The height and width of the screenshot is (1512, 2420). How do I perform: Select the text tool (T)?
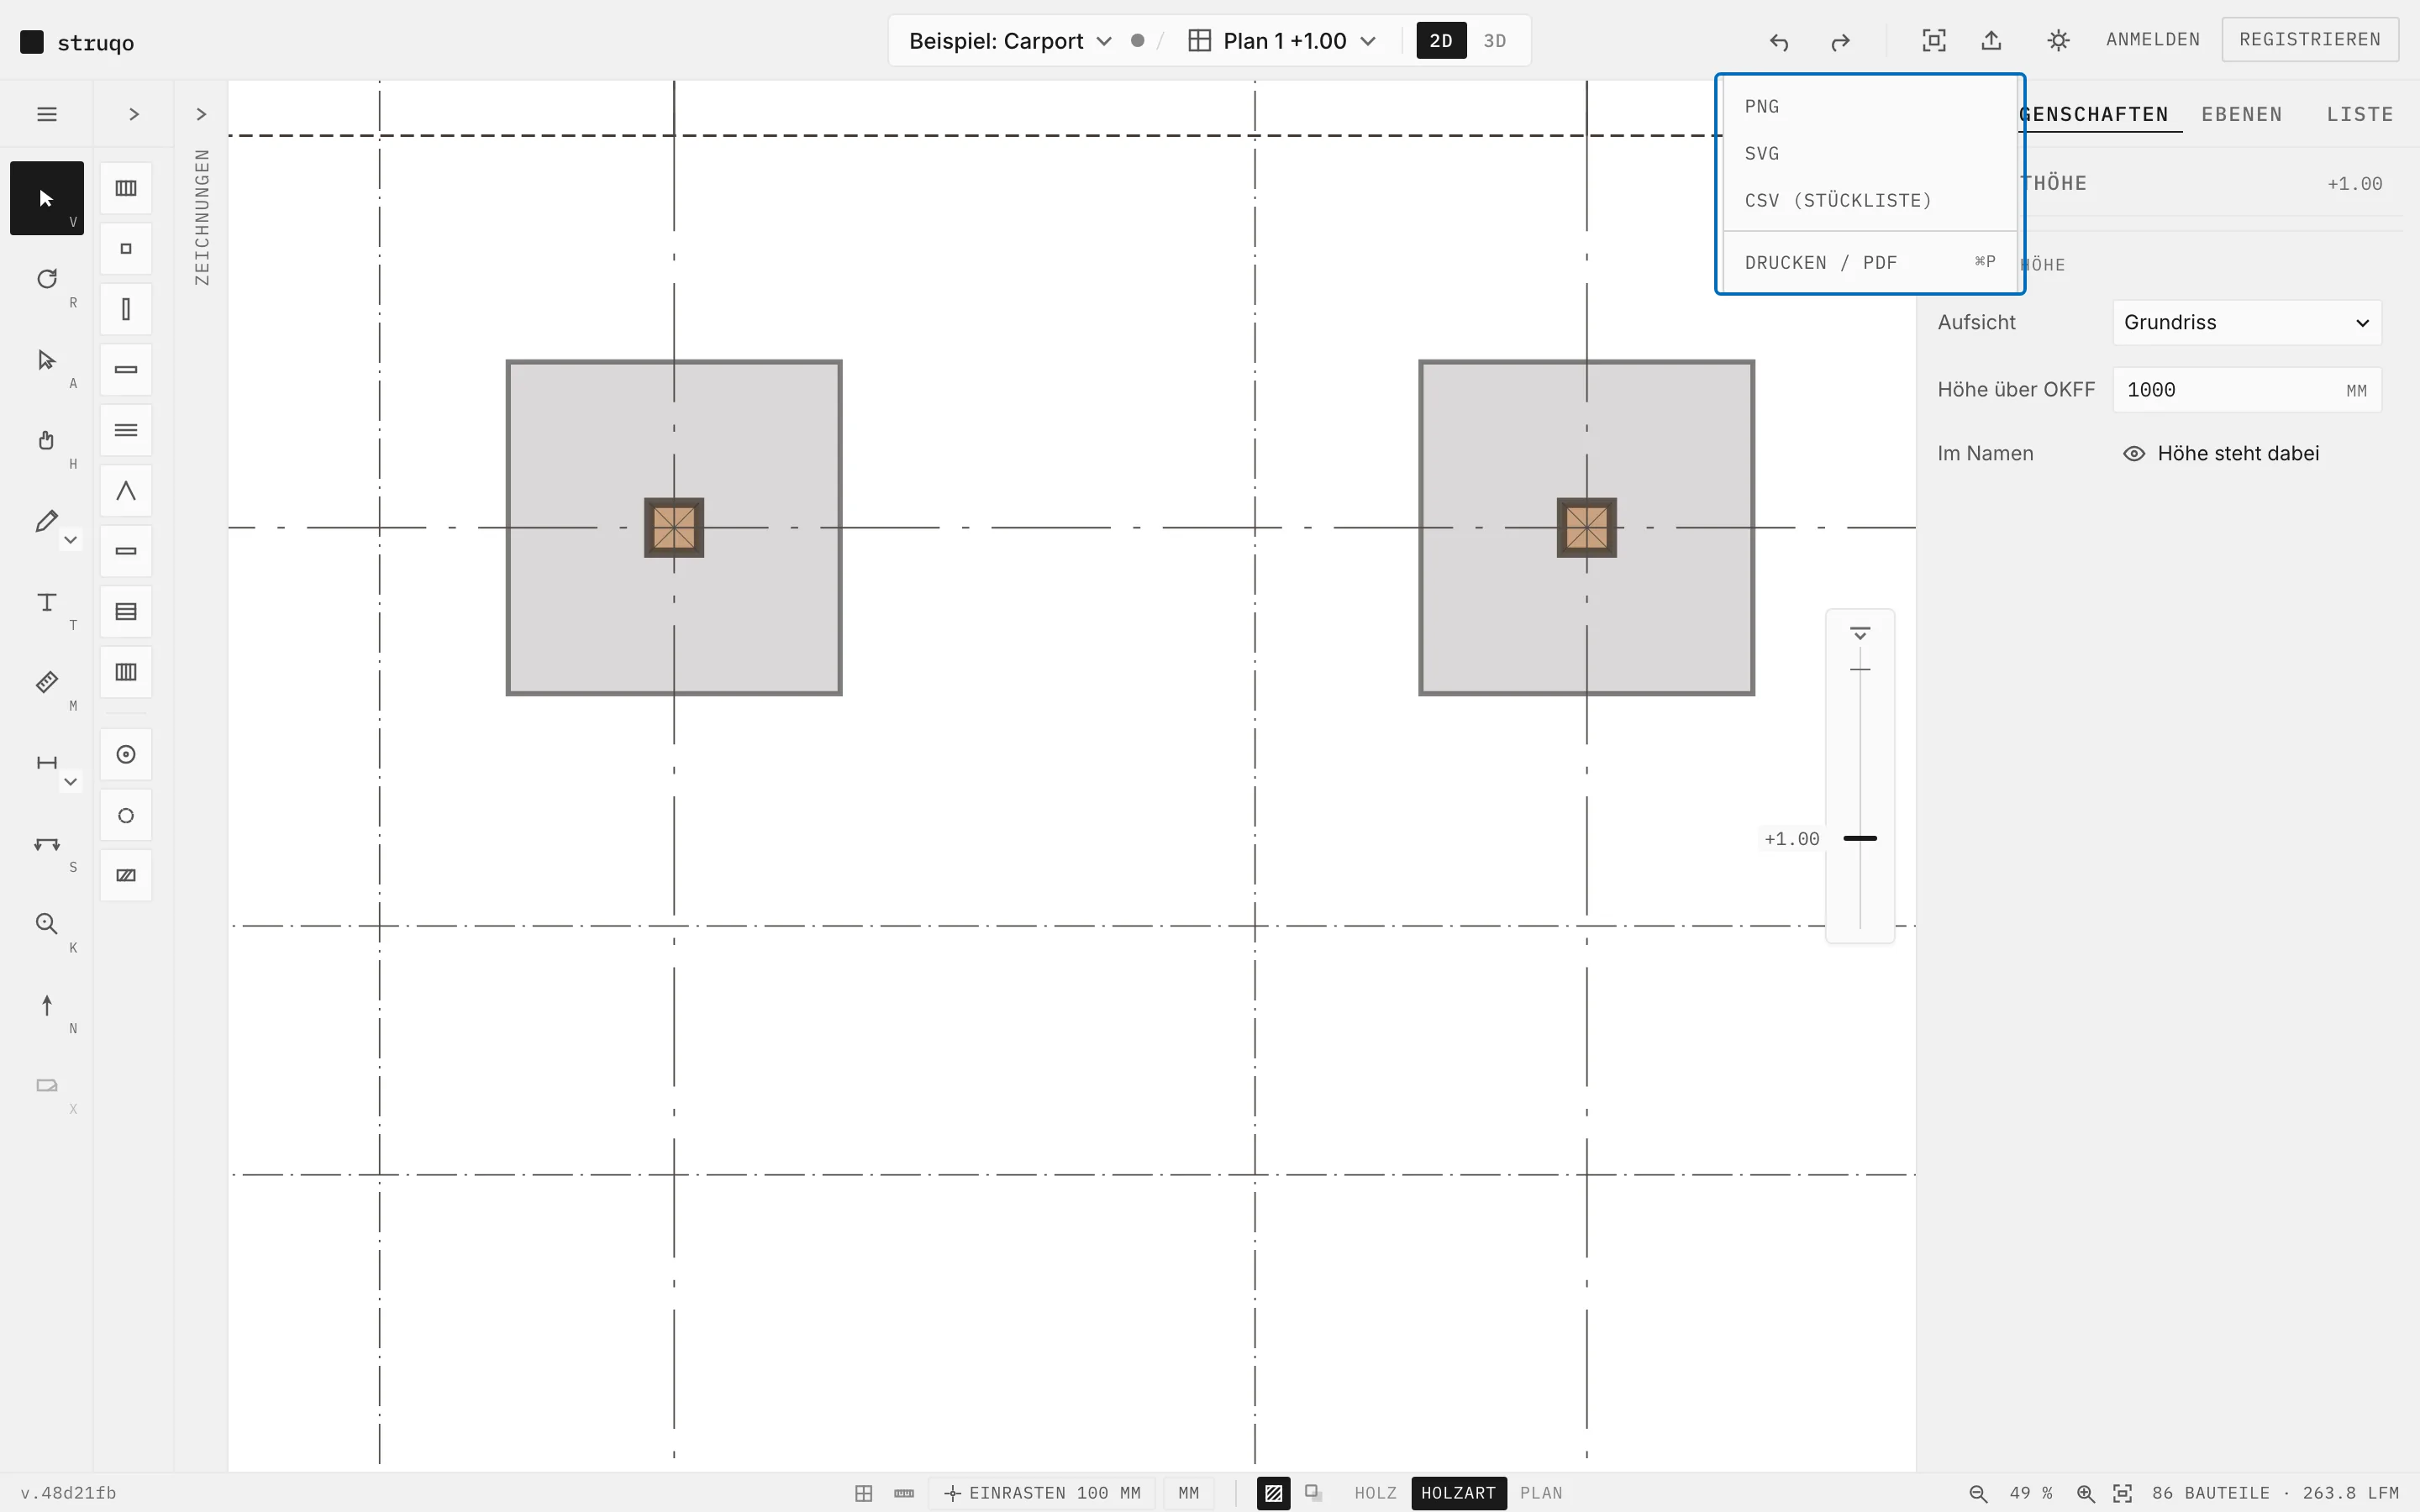pyautogui.click(x=47, y=602)
